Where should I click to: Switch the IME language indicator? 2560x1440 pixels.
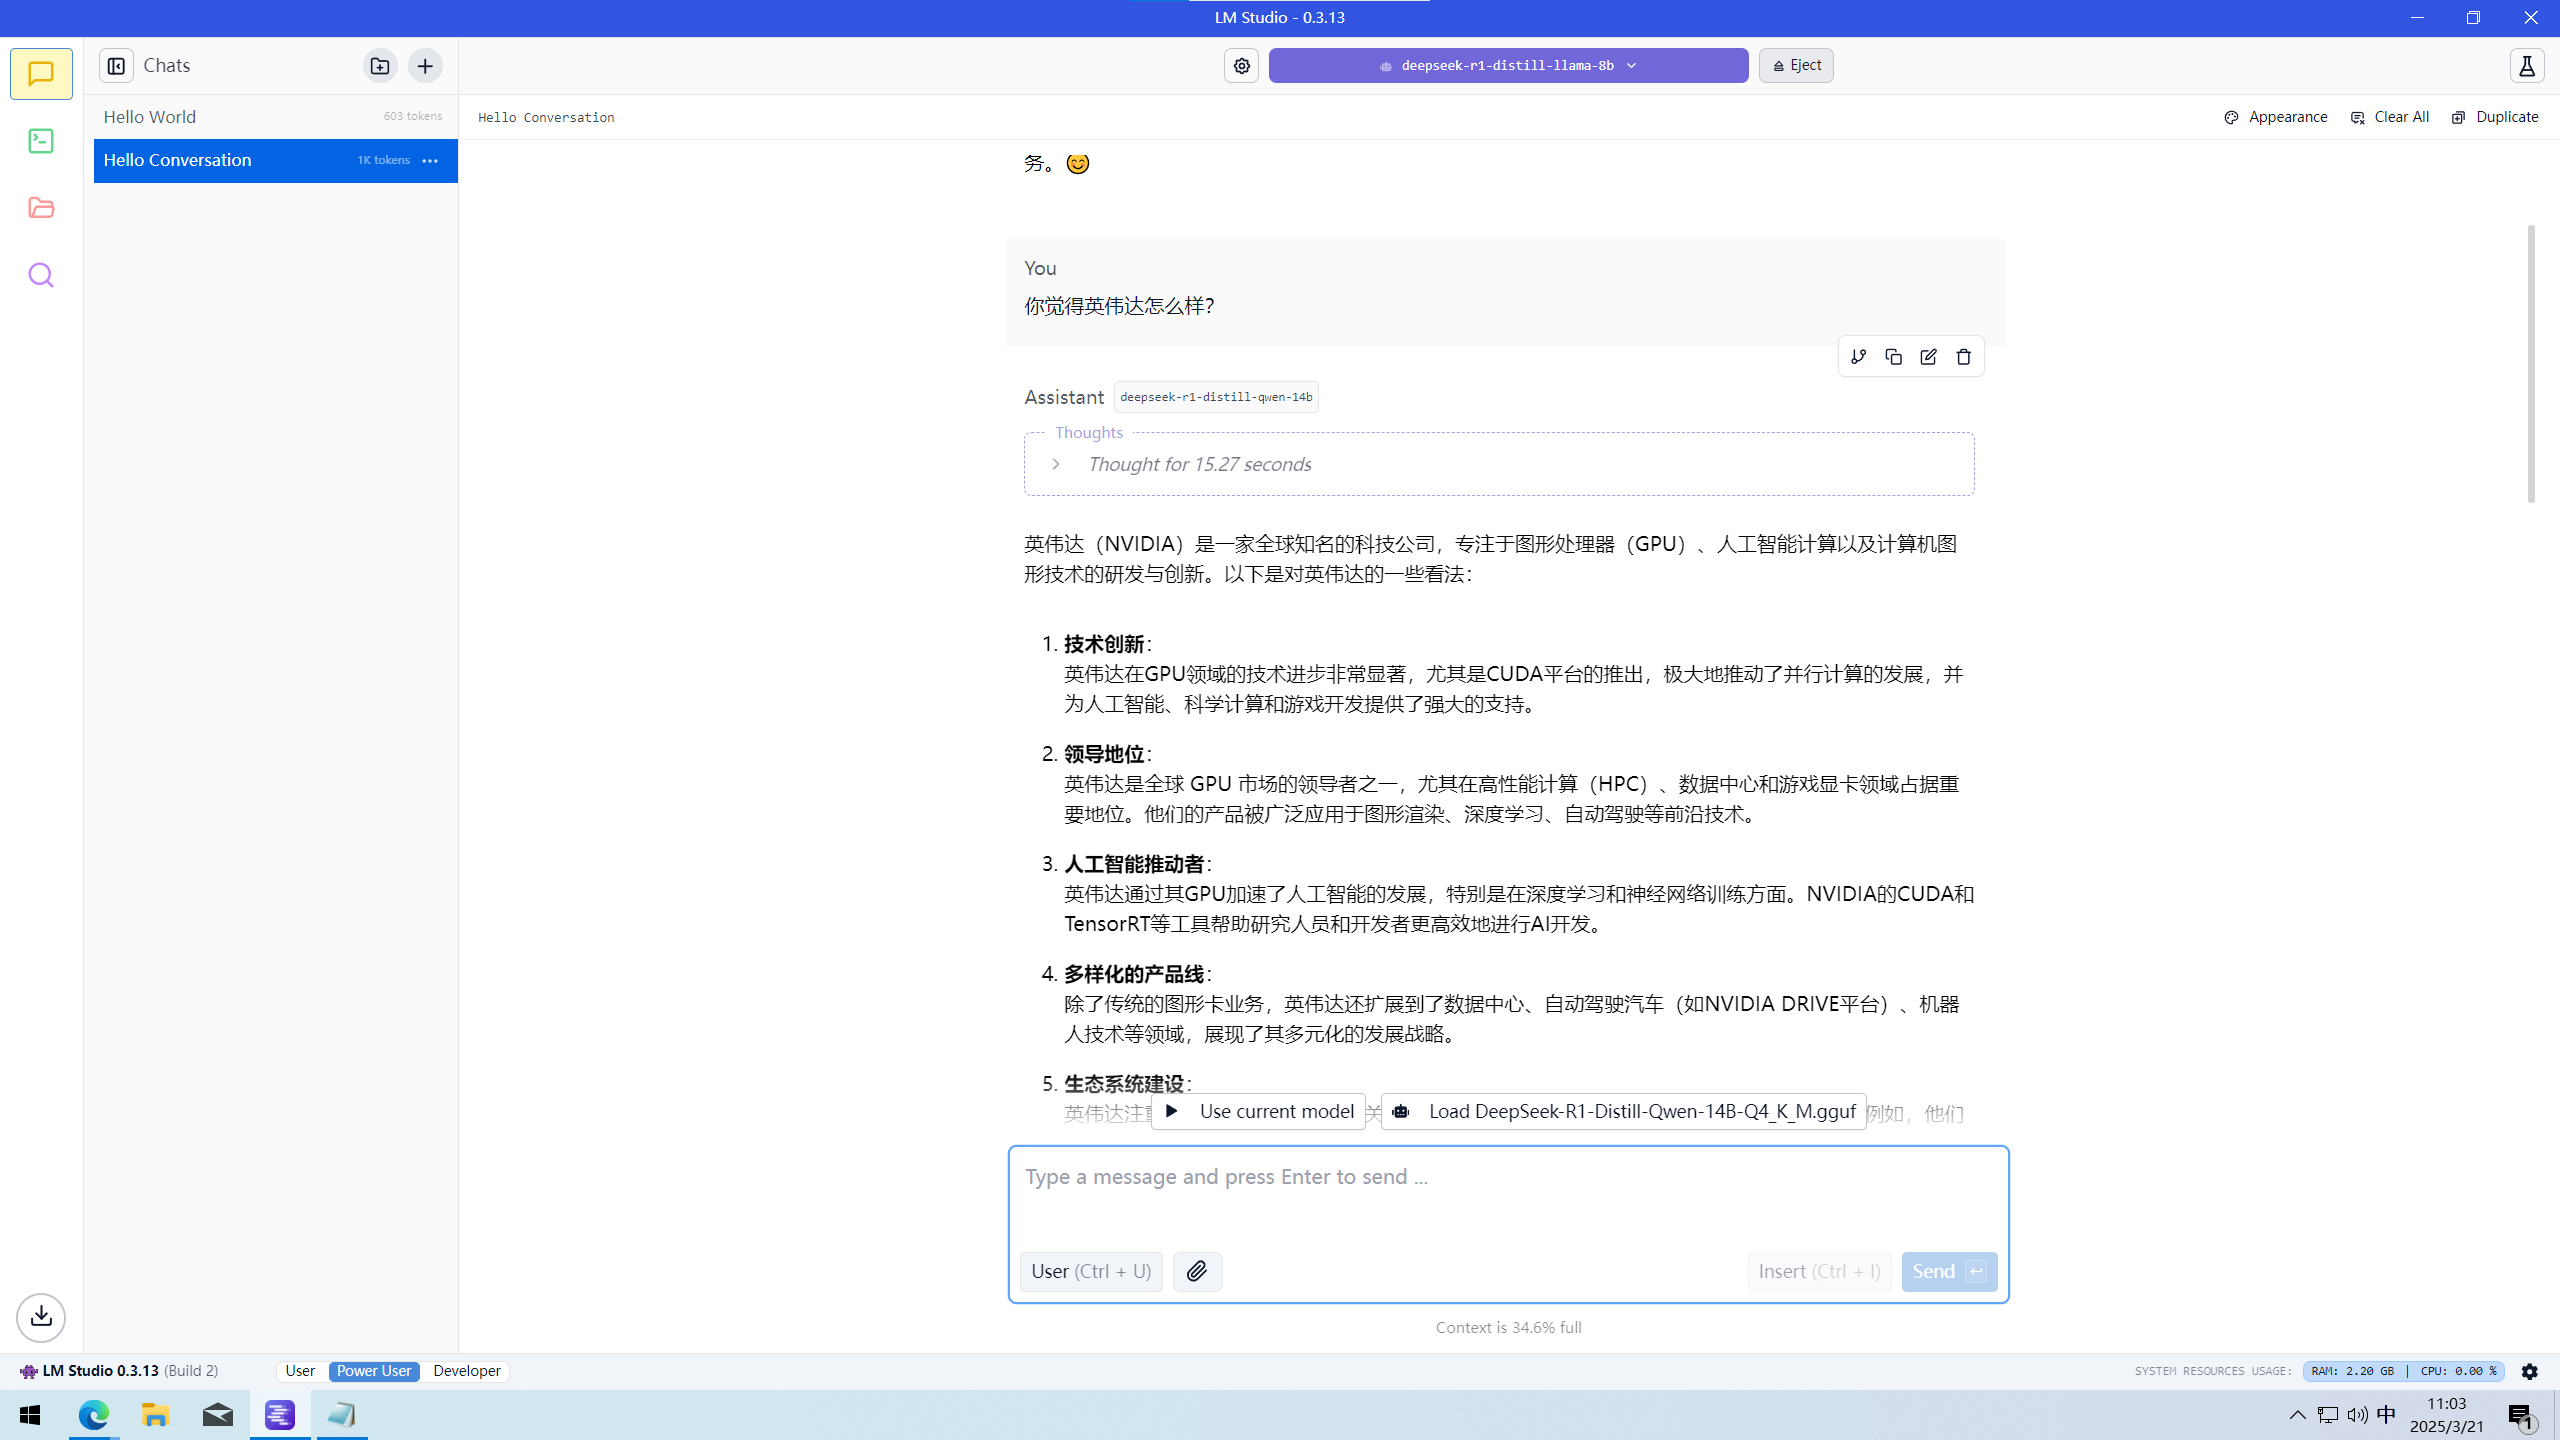tap(2386, 1414)
